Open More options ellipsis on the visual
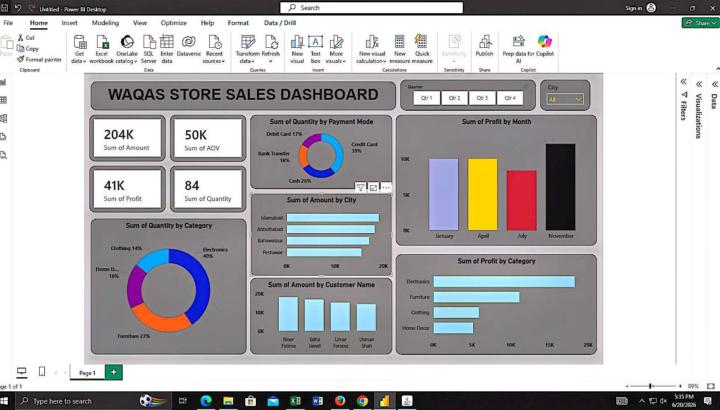 pos(386,187)
